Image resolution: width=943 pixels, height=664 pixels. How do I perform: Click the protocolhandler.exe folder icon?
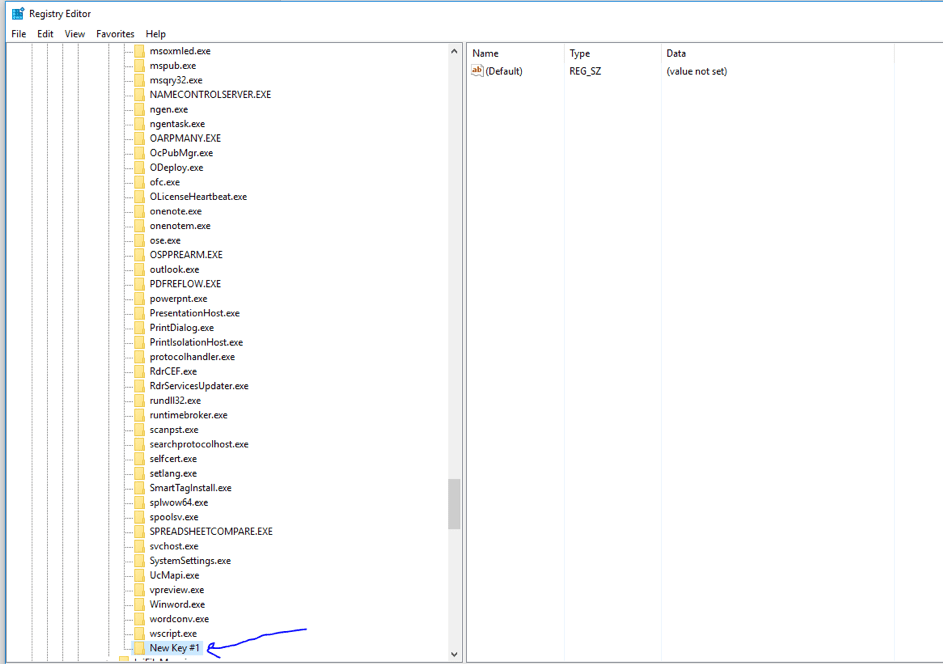[140, 357]
